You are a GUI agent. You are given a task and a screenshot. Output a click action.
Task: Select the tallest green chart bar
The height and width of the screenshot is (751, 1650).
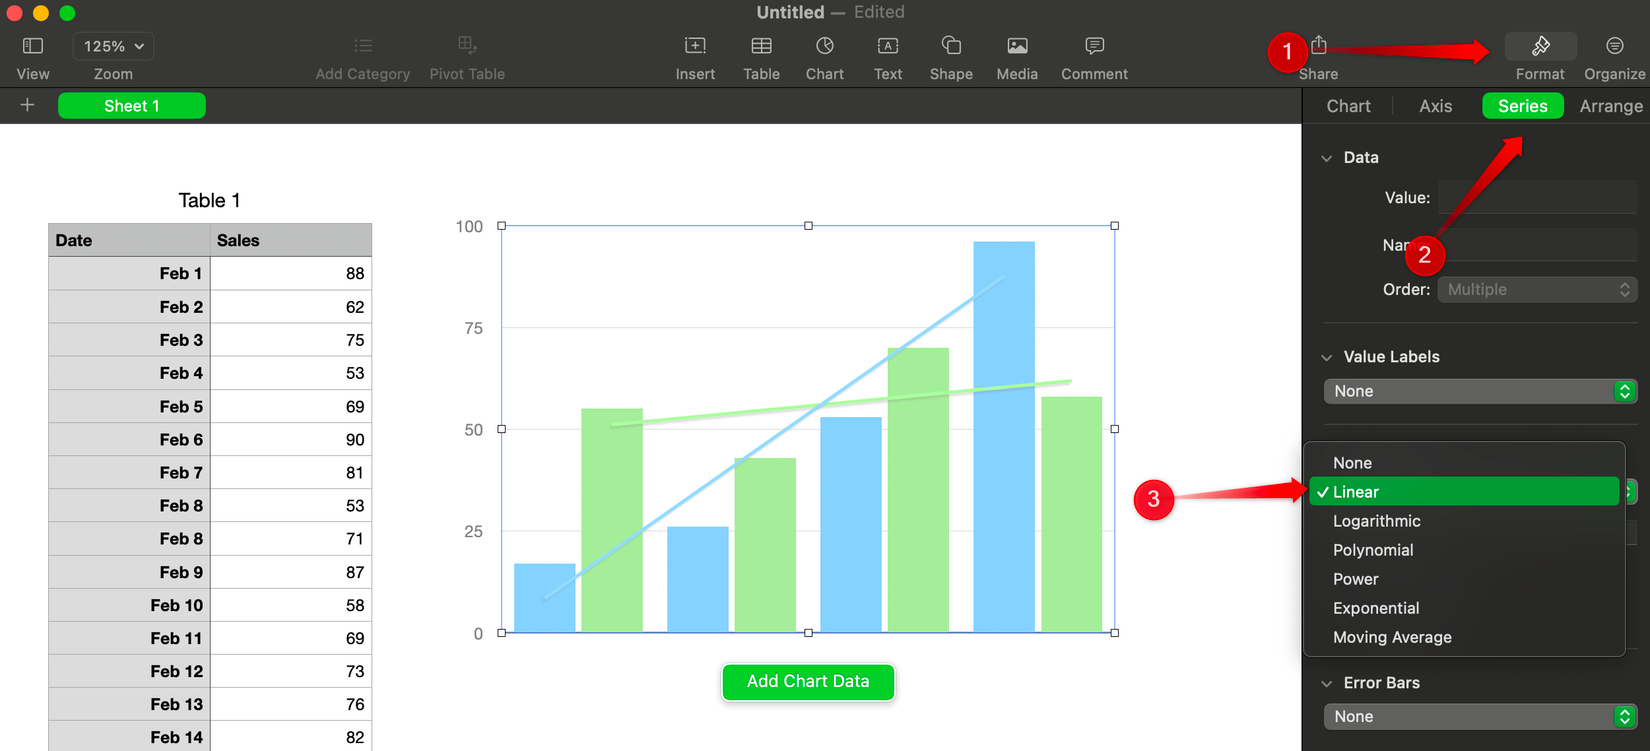pos(918,490)
